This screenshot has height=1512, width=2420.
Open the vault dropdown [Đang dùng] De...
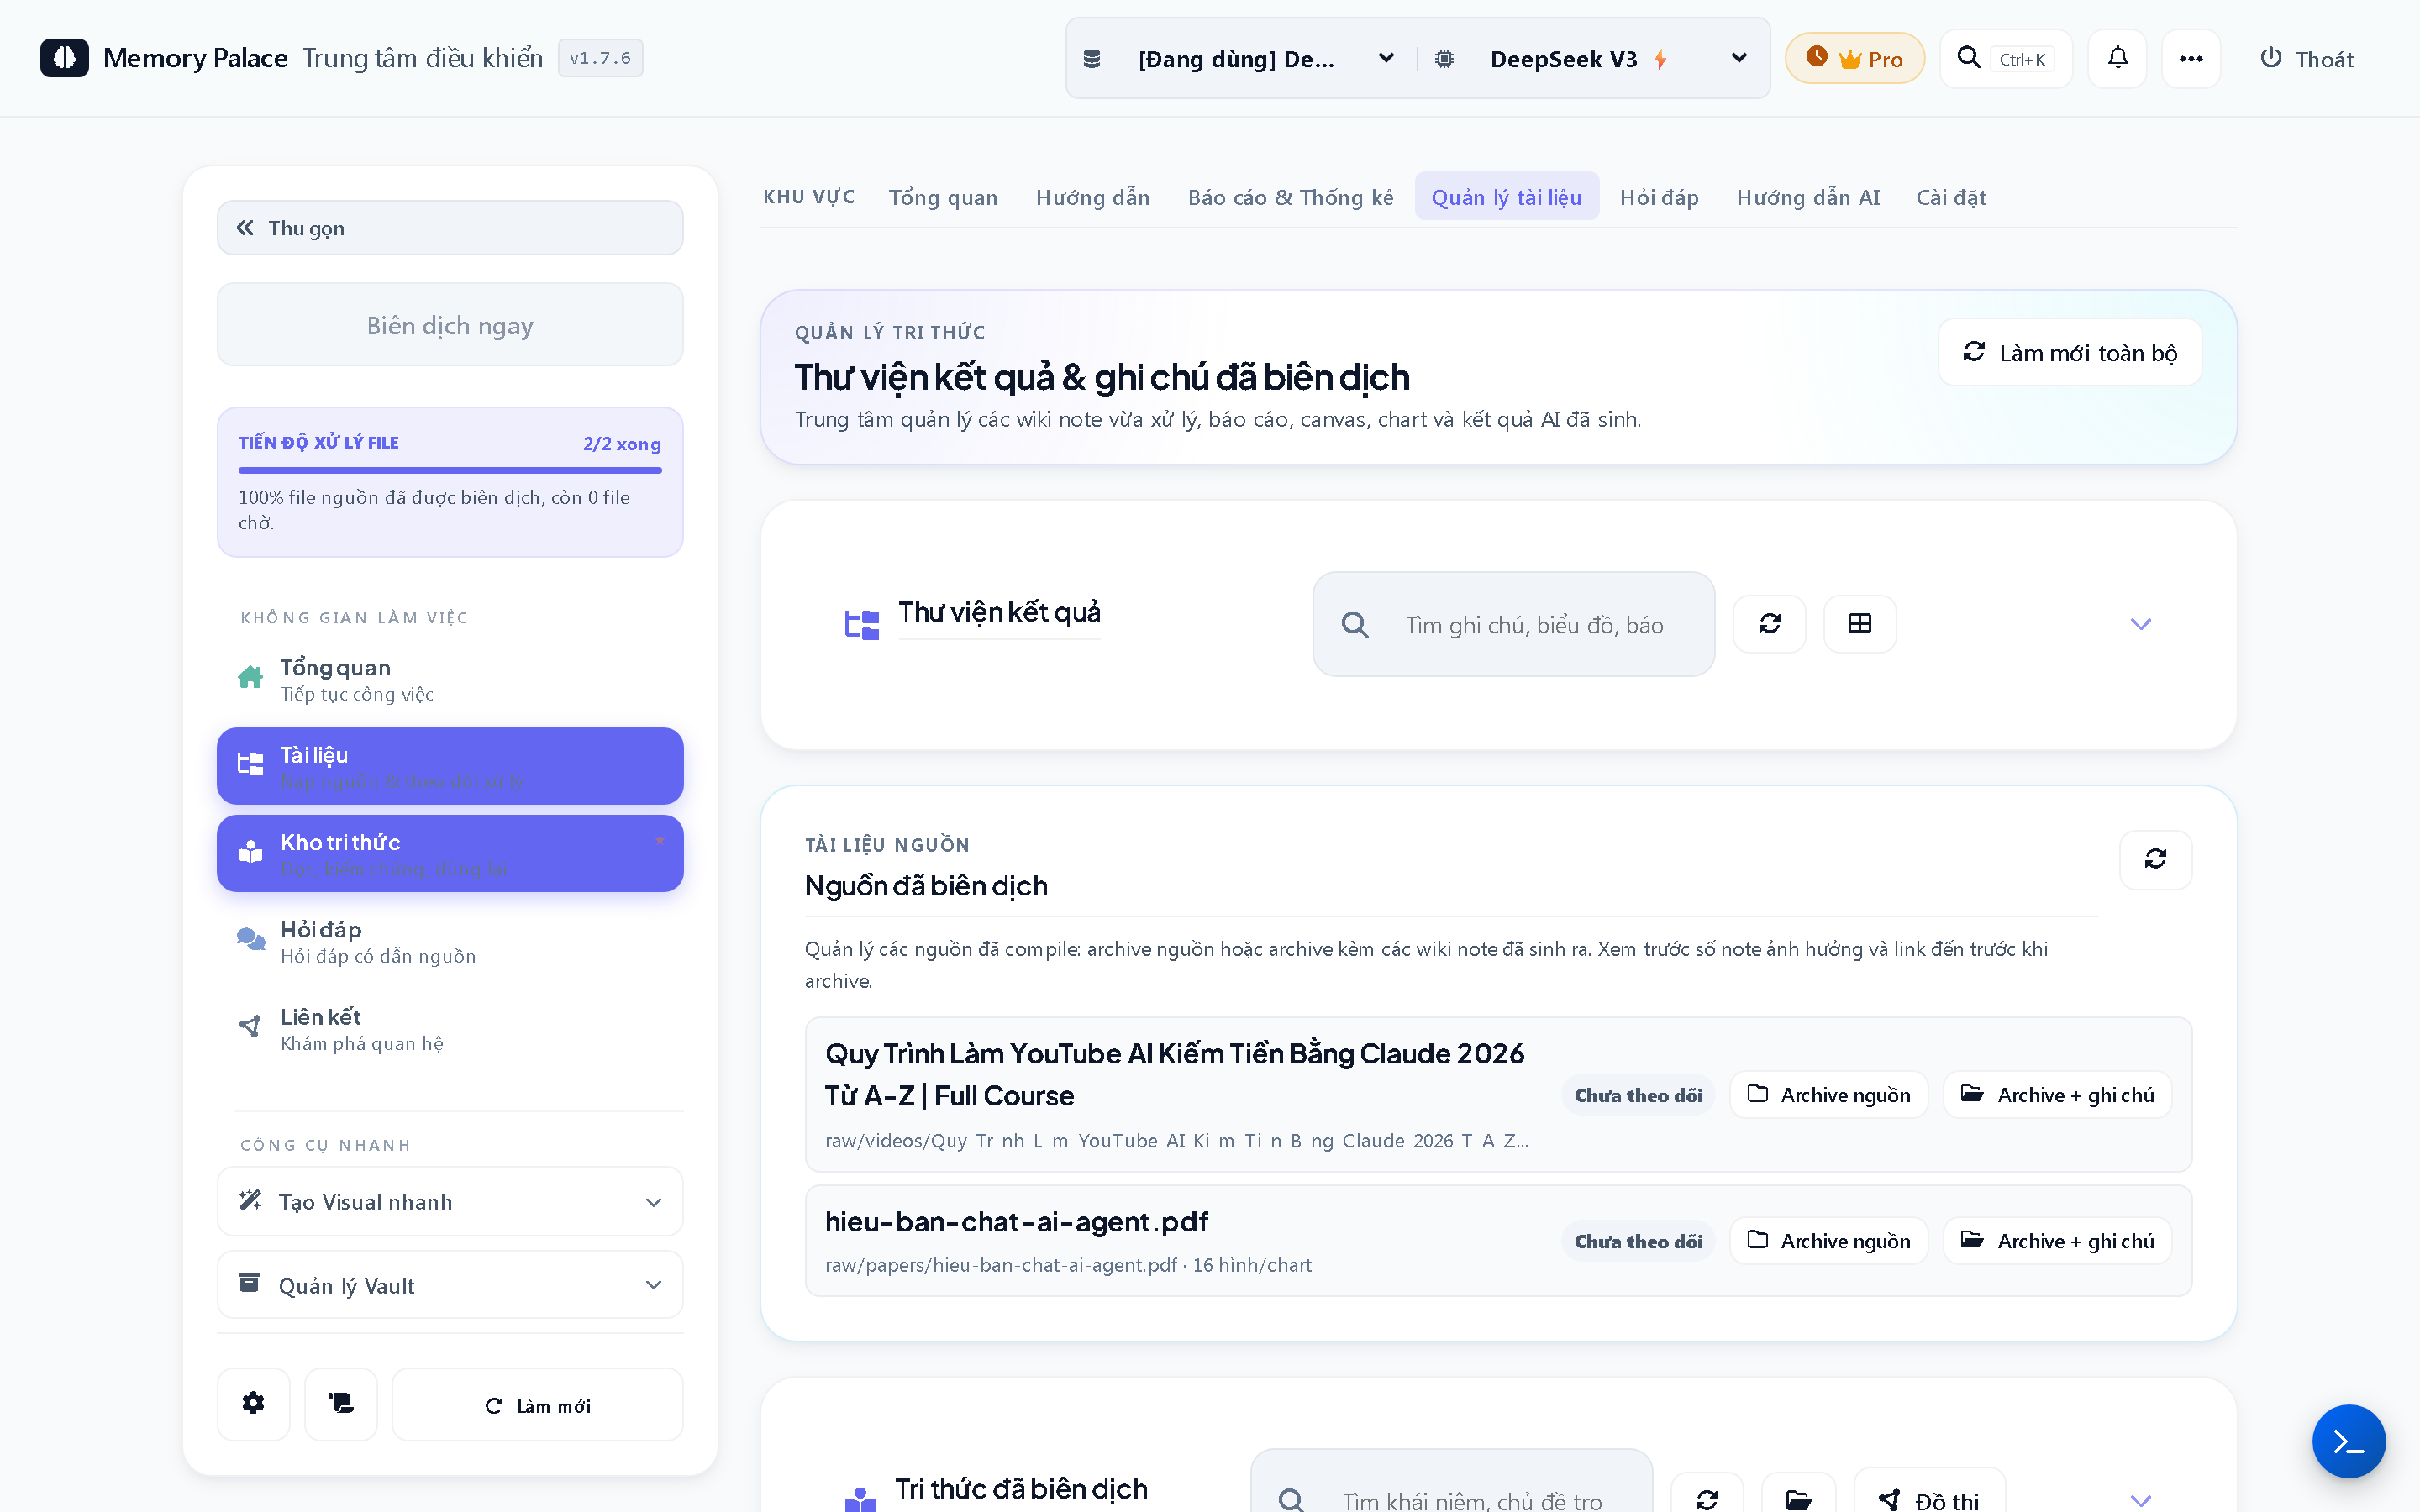[x=1239, y=59]
